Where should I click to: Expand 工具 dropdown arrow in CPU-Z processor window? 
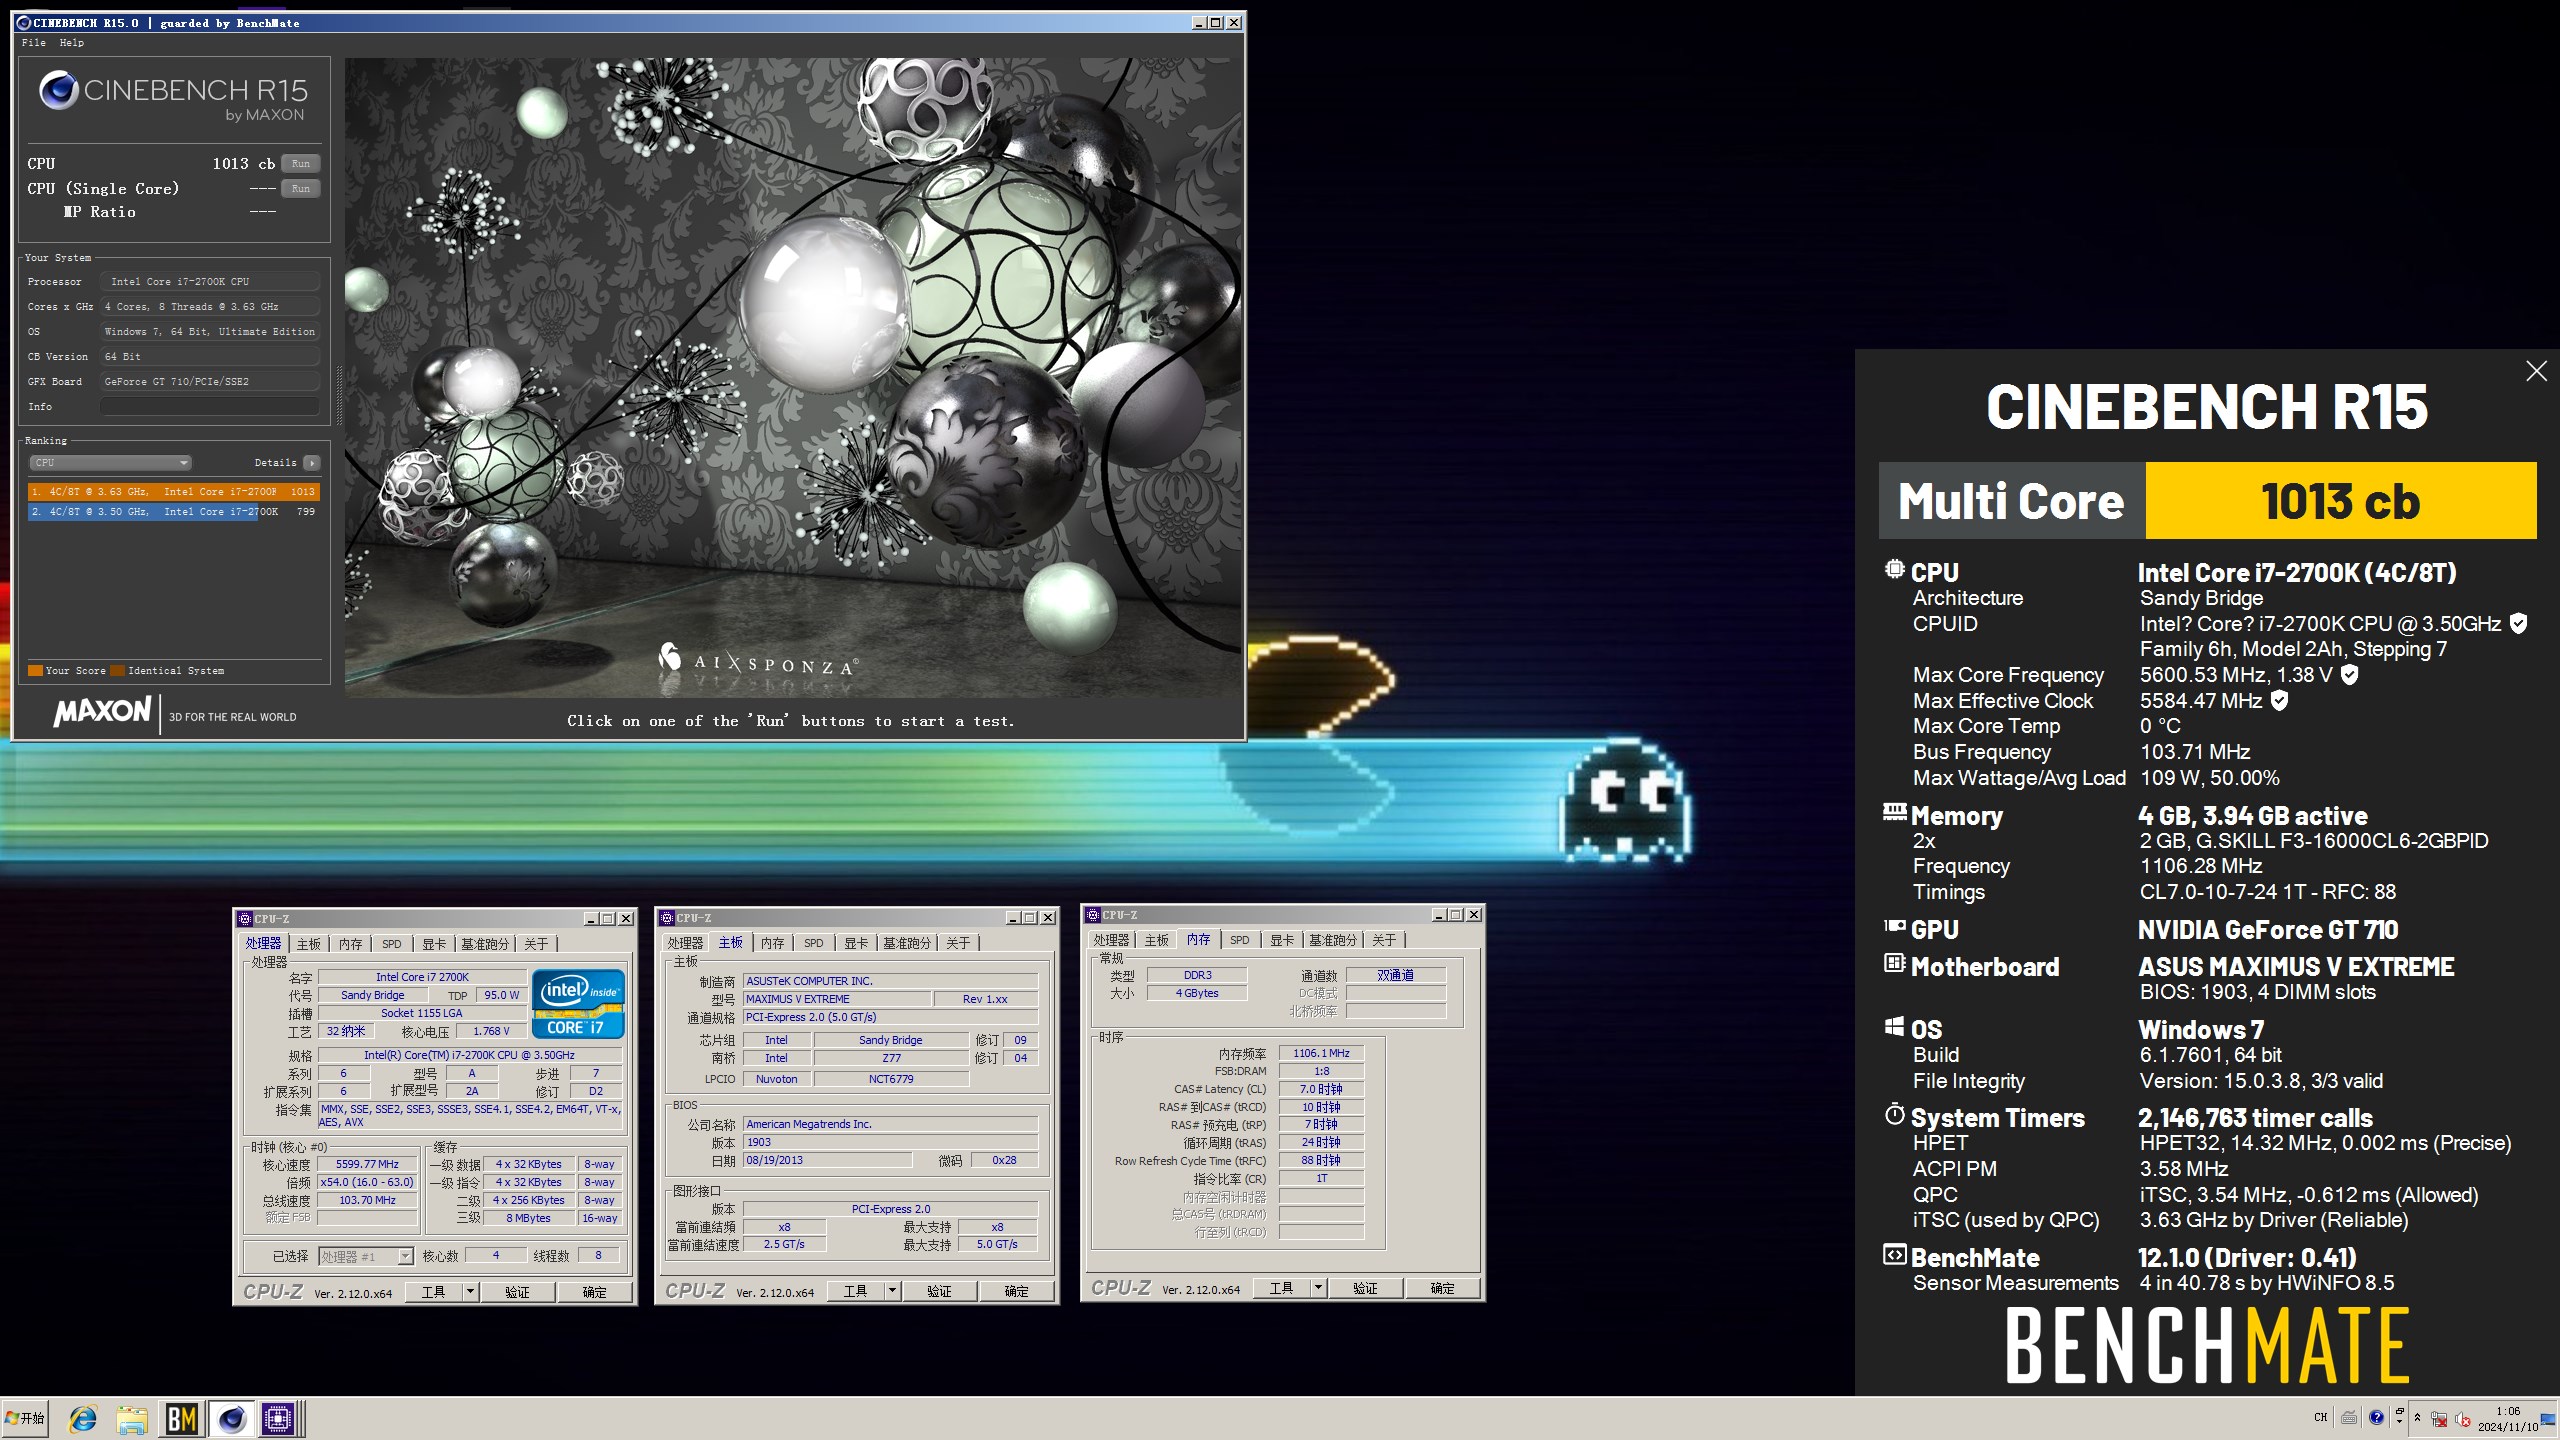click(x=470, y=1292)
